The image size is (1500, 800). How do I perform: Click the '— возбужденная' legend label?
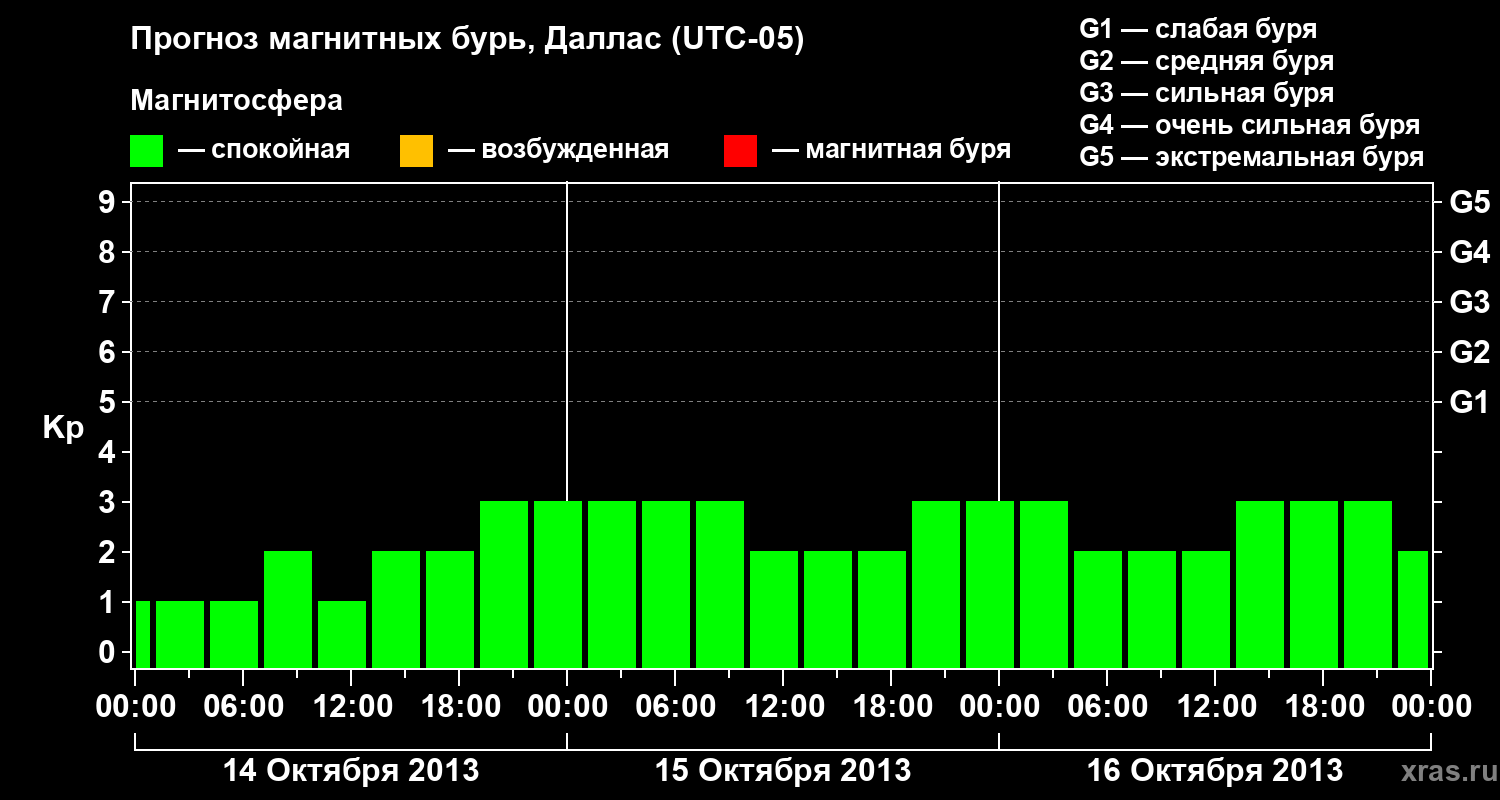tap(559, 150)
